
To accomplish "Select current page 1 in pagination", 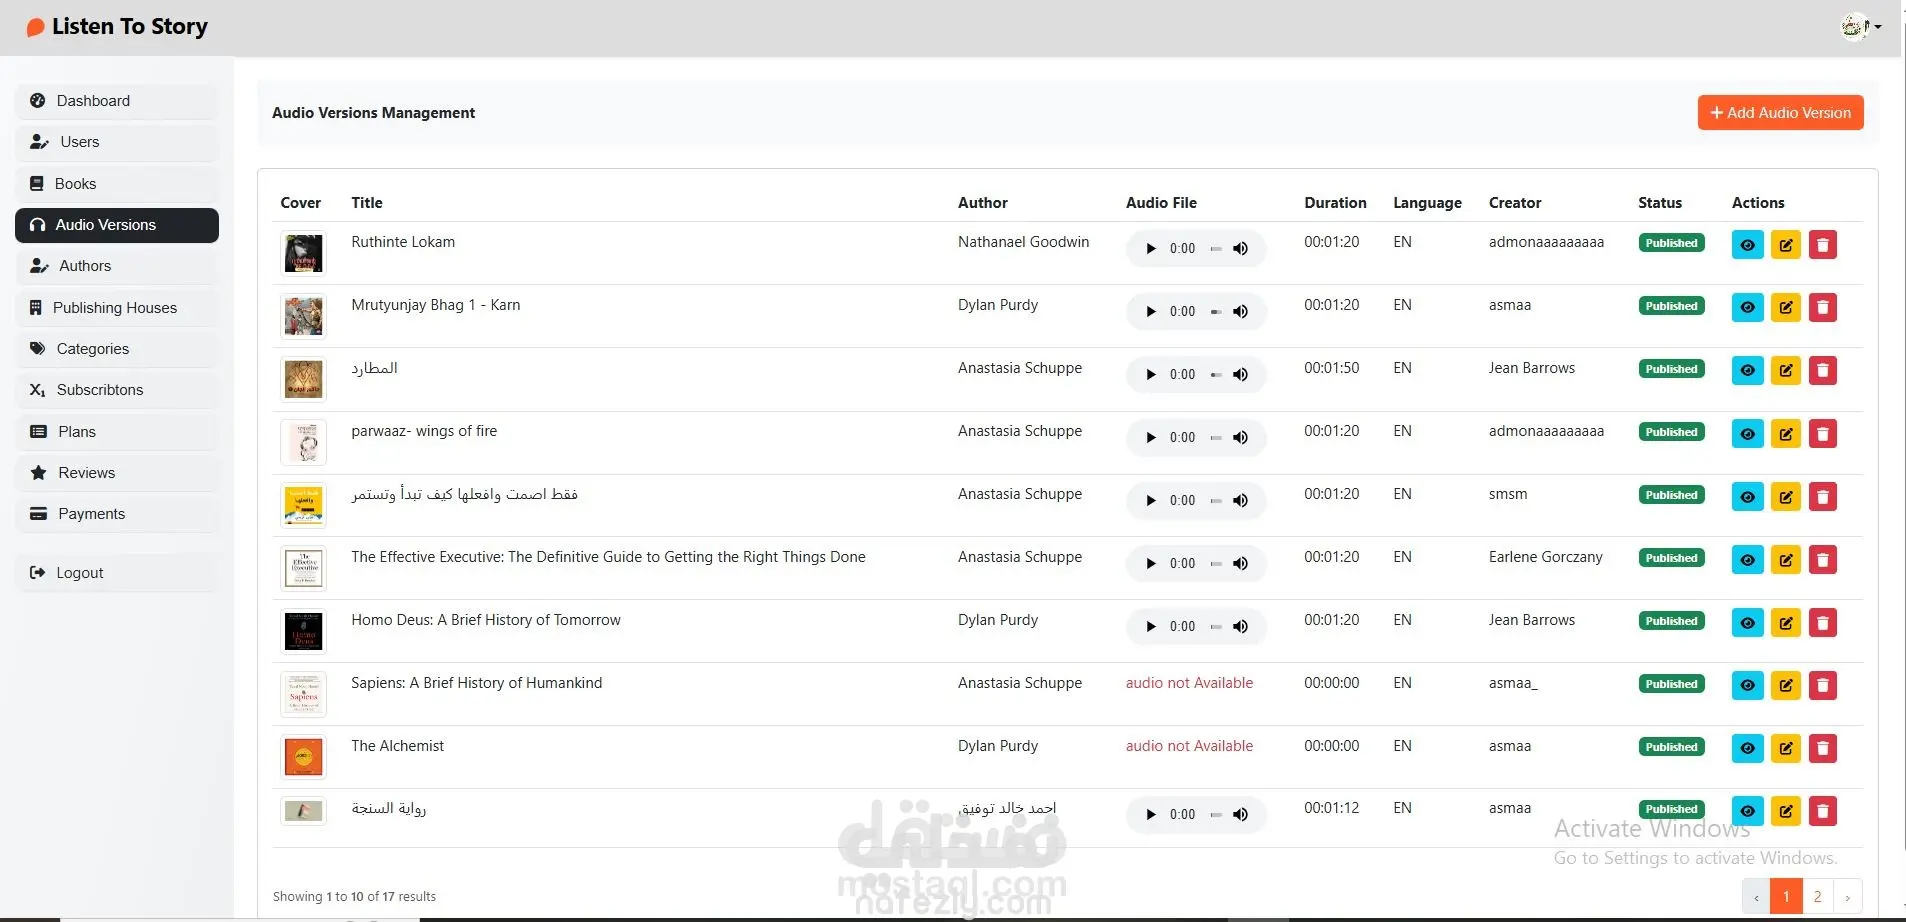I will click(1786, 897).
